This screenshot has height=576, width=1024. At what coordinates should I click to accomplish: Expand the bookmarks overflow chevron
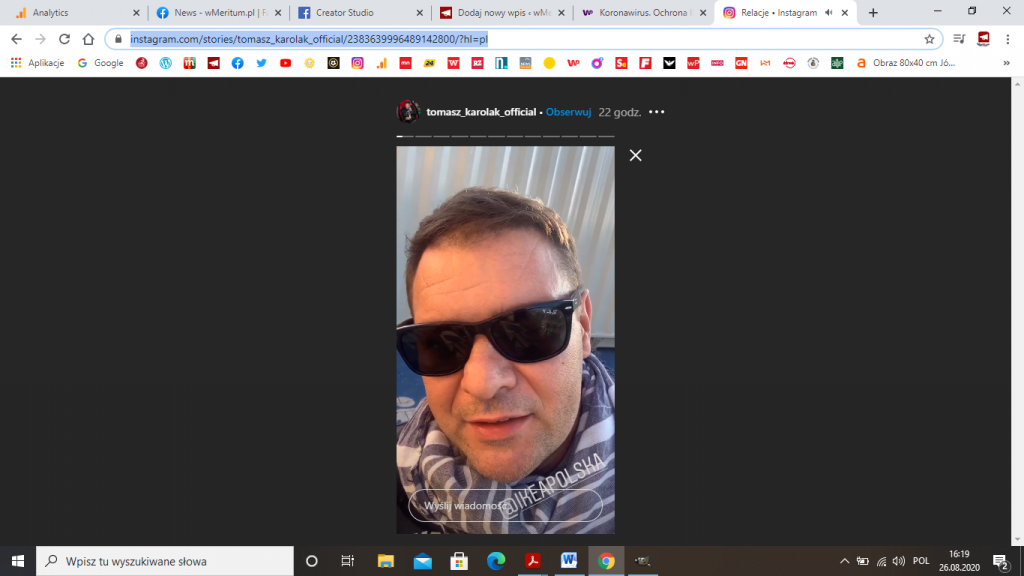[1006, 63]
